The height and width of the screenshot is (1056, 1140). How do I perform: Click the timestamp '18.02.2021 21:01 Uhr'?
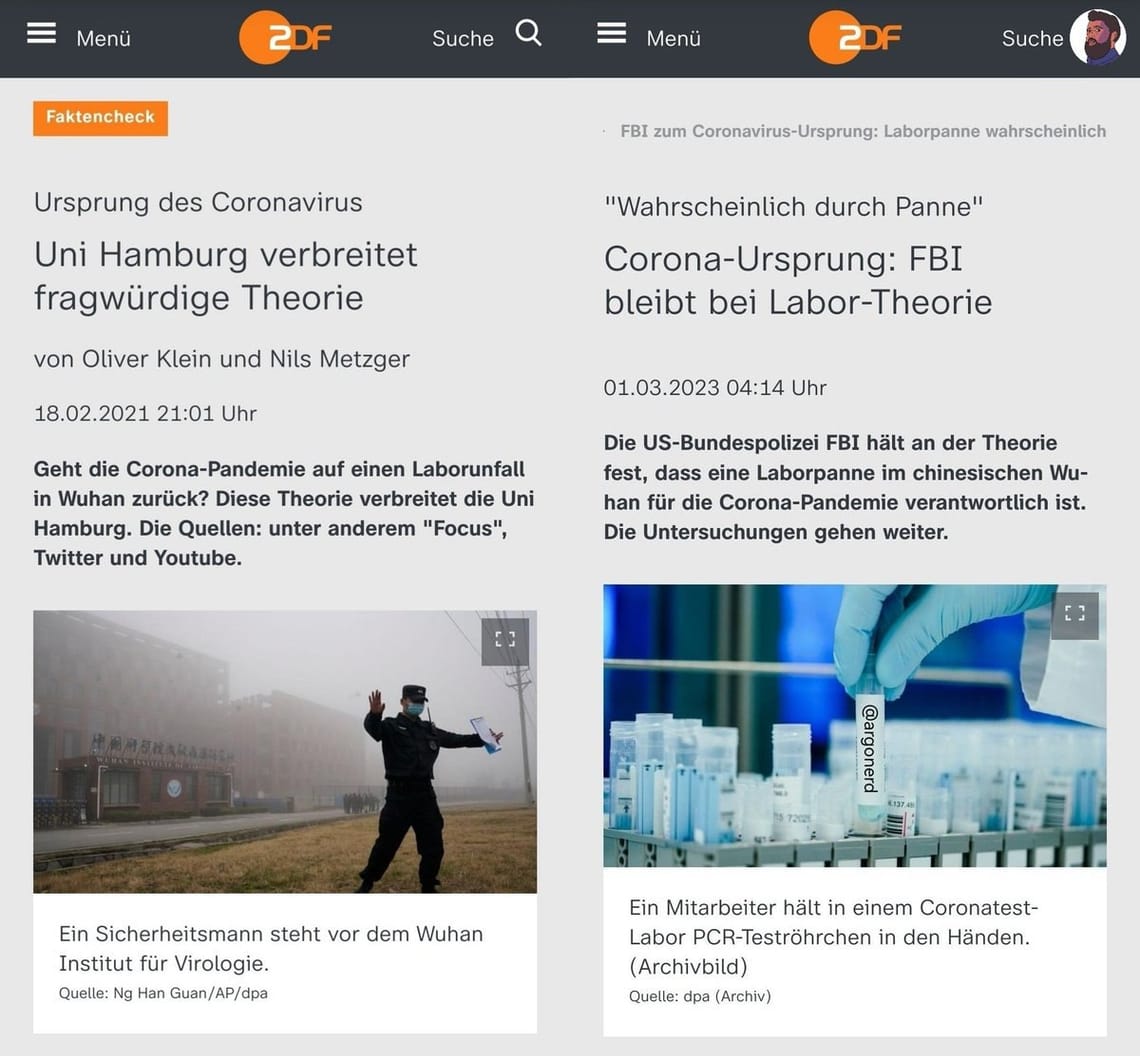(x=145, y=413)
